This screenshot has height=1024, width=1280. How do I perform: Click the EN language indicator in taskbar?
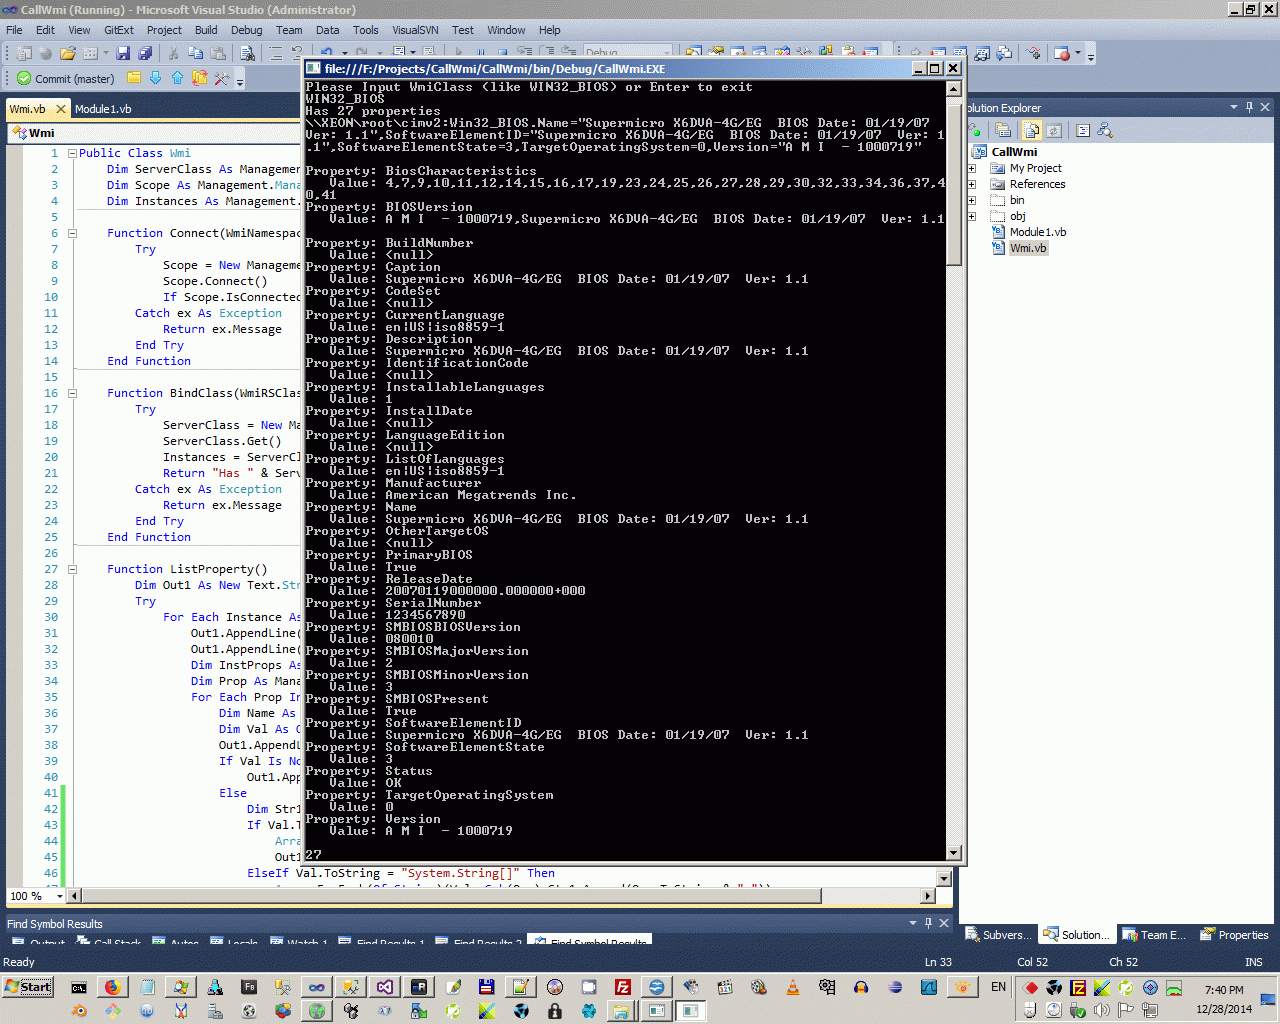998,987
